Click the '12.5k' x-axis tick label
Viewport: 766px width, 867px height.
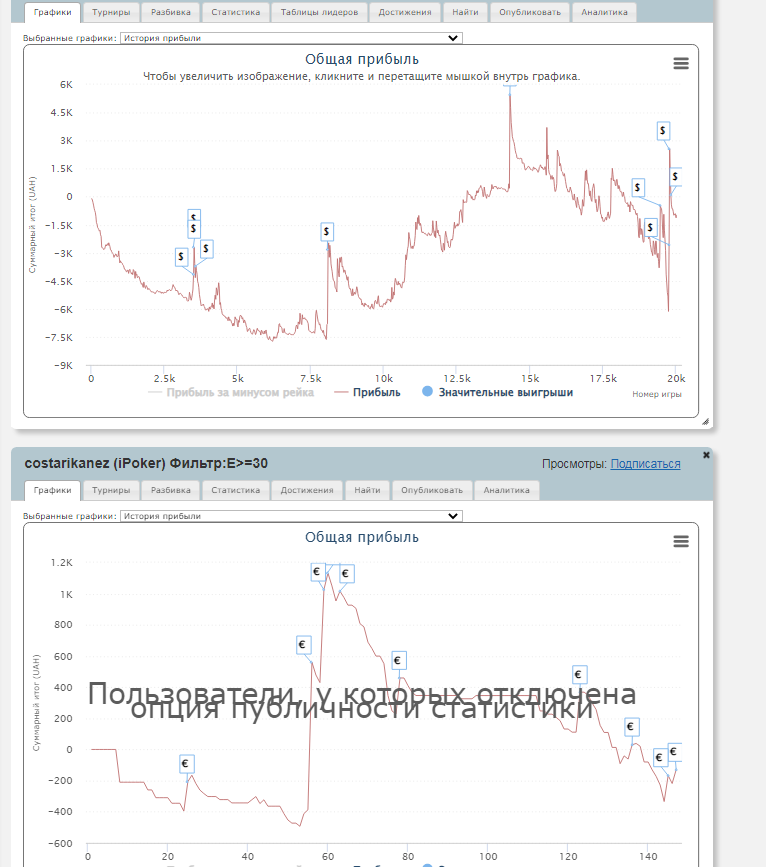click(457, 379)
